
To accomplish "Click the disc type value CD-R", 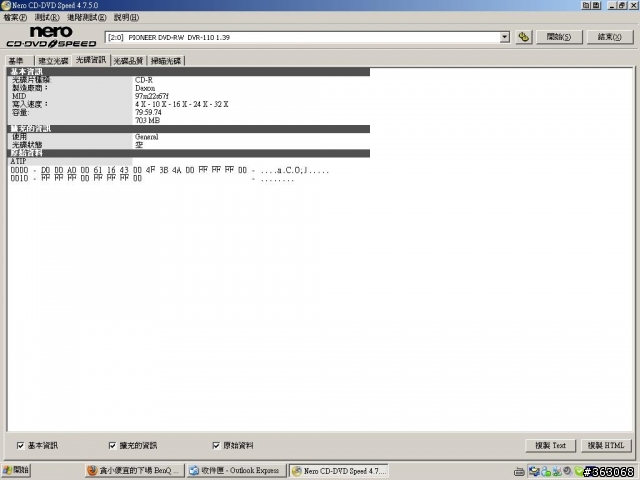I will pos(144,80).
